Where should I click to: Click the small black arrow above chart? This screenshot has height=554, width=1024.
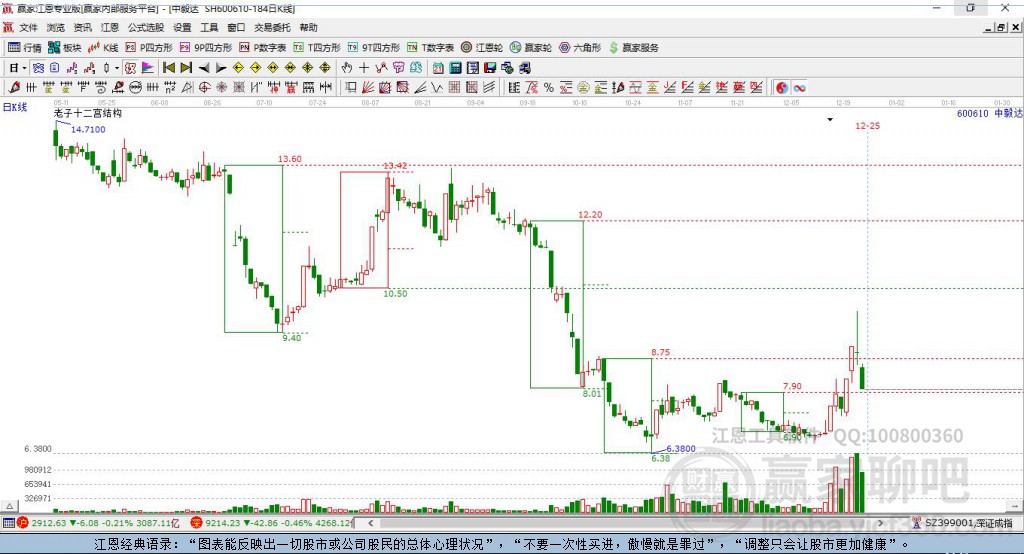(x=830, y=120)
